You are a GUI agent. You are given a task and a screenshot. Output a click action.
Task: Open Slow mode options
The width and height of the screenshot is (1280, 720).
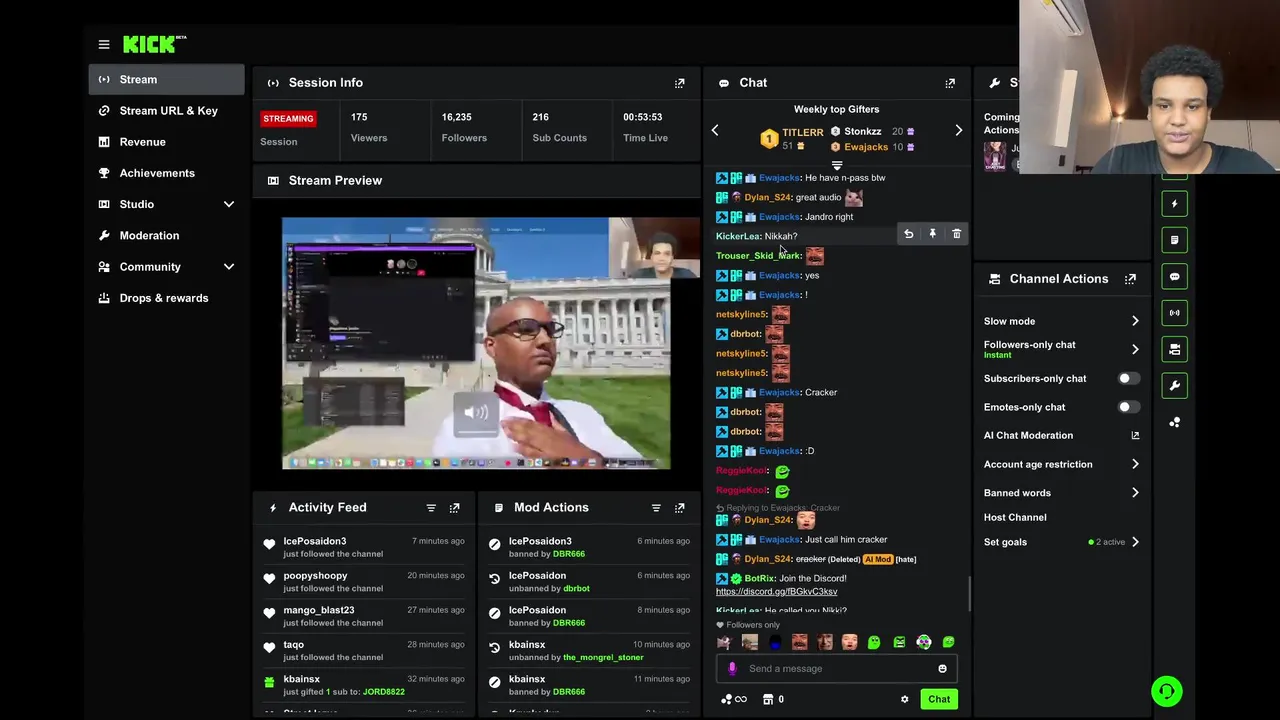coord(1061,321)
